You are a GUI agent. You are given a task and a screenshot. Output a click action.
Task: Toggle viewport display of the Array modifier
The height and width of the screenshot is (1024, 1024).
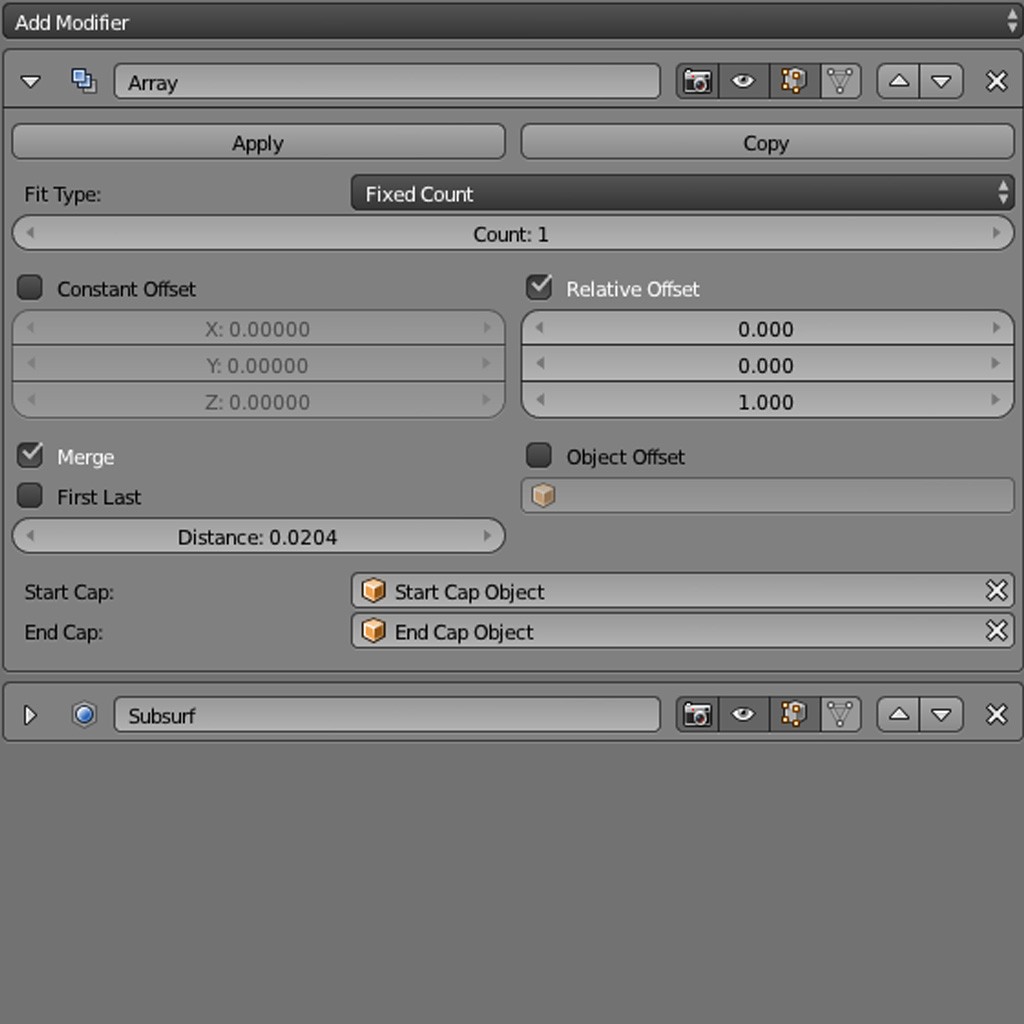pyautogui.click(x=744, y=81)
